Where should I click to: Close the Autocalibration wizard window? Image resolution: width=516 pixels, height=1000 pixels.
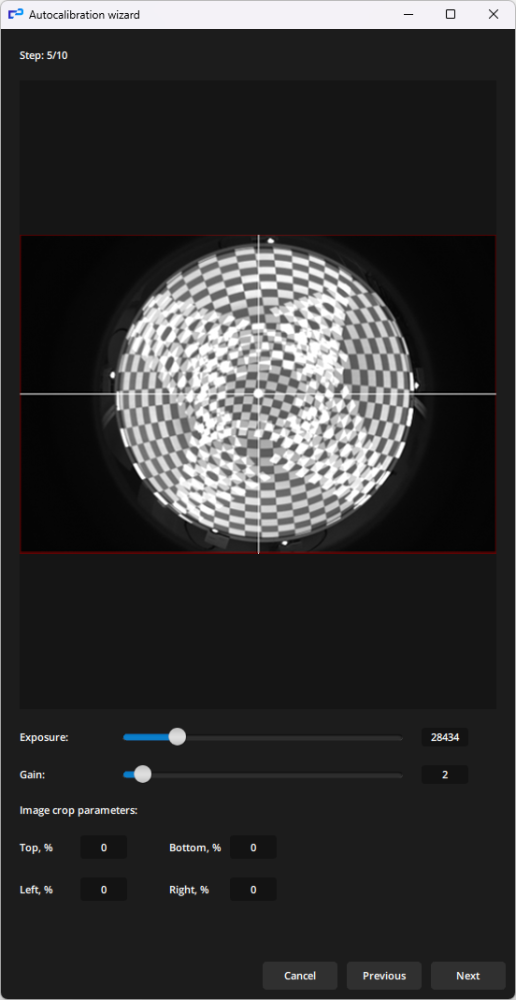point(493,14)
